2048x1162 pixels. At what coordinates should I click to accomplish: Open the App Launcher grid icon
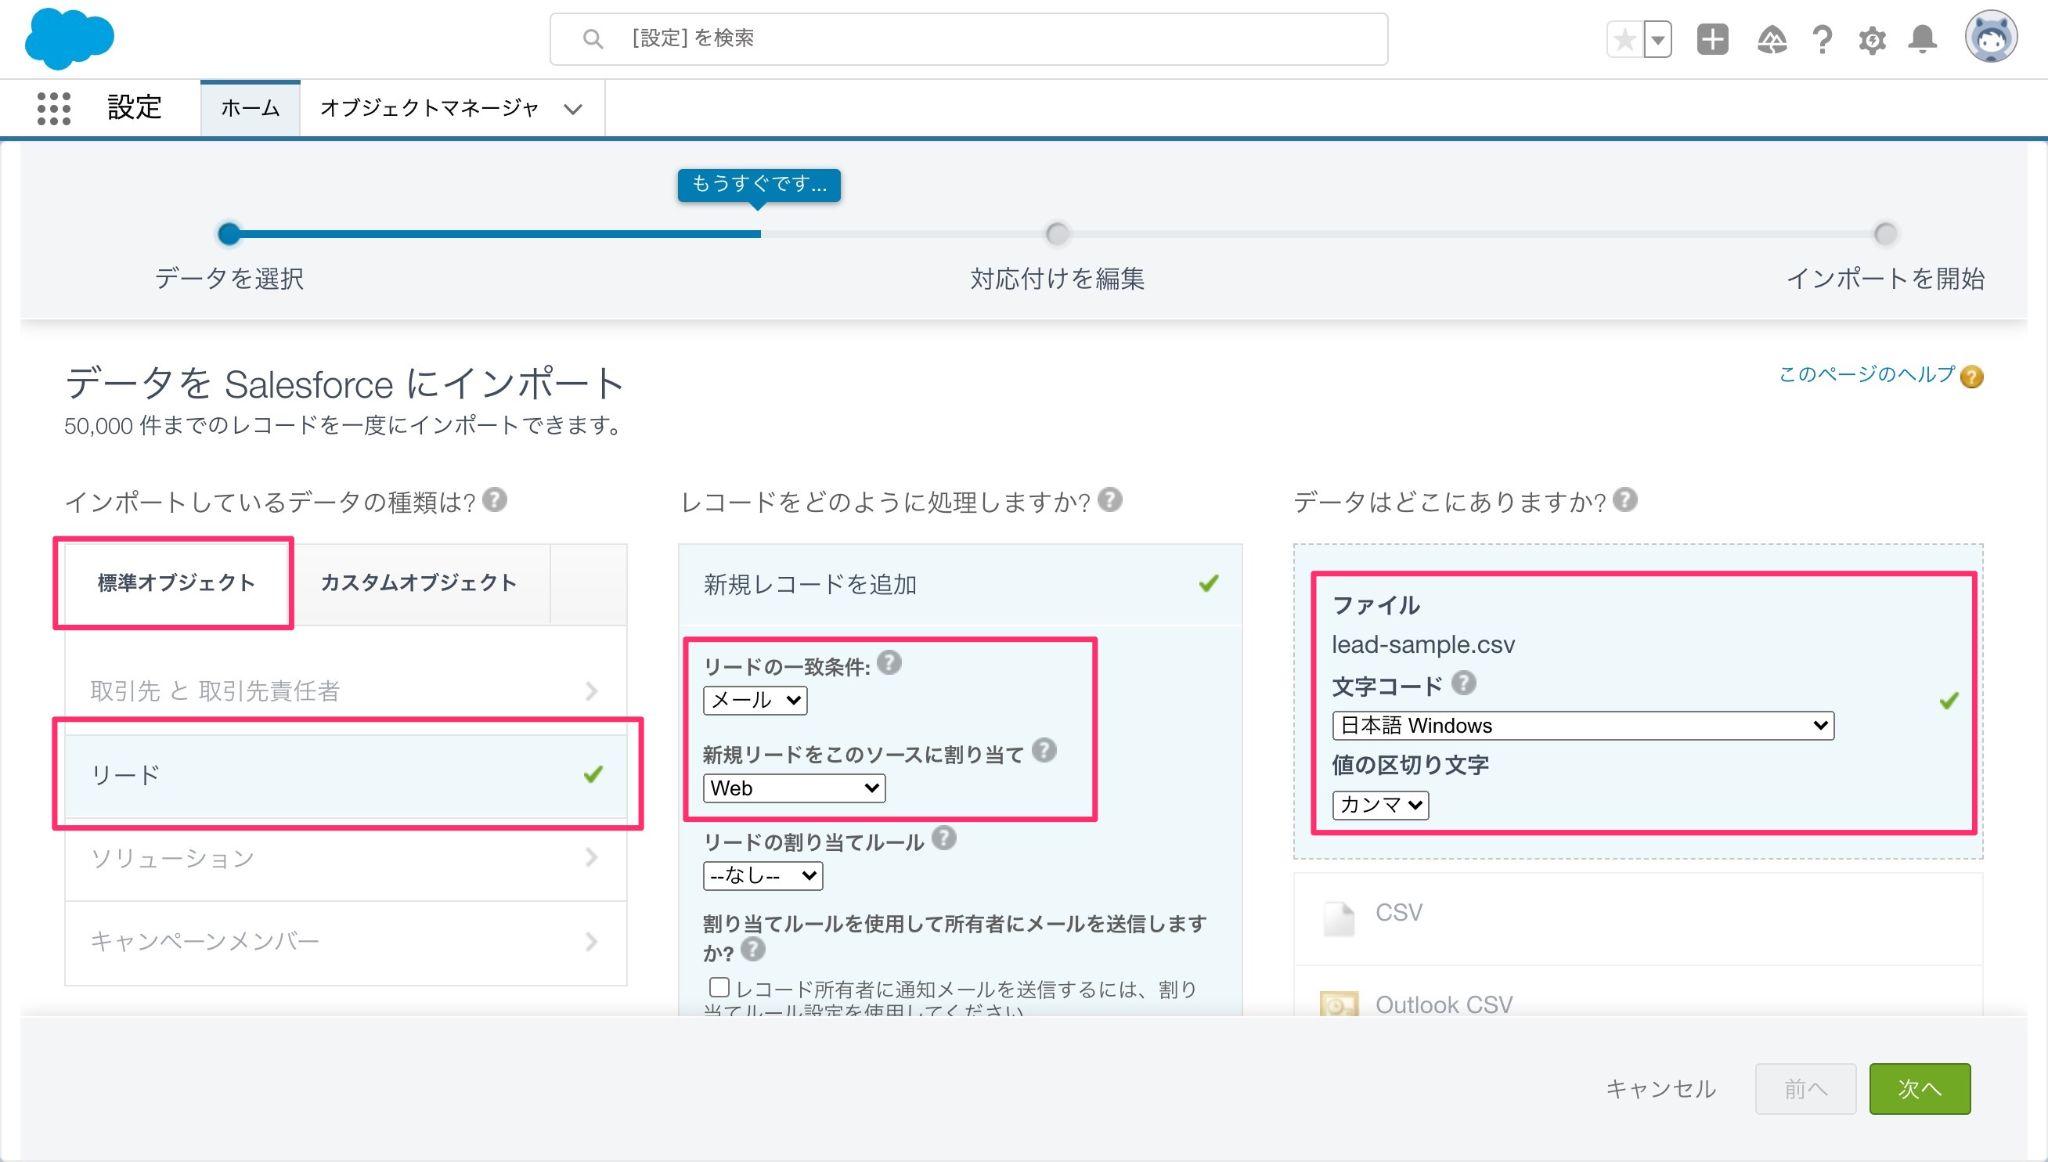[x=54, y=108]
